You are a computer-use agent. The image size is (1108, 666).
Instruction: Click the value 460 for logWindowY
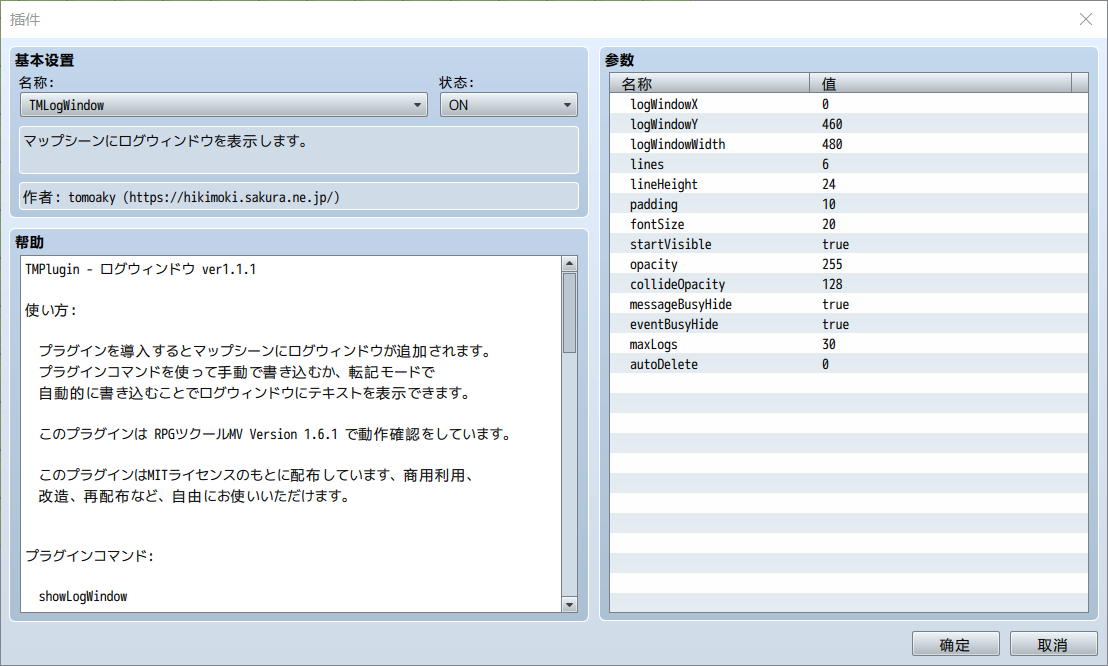[832, 124]
